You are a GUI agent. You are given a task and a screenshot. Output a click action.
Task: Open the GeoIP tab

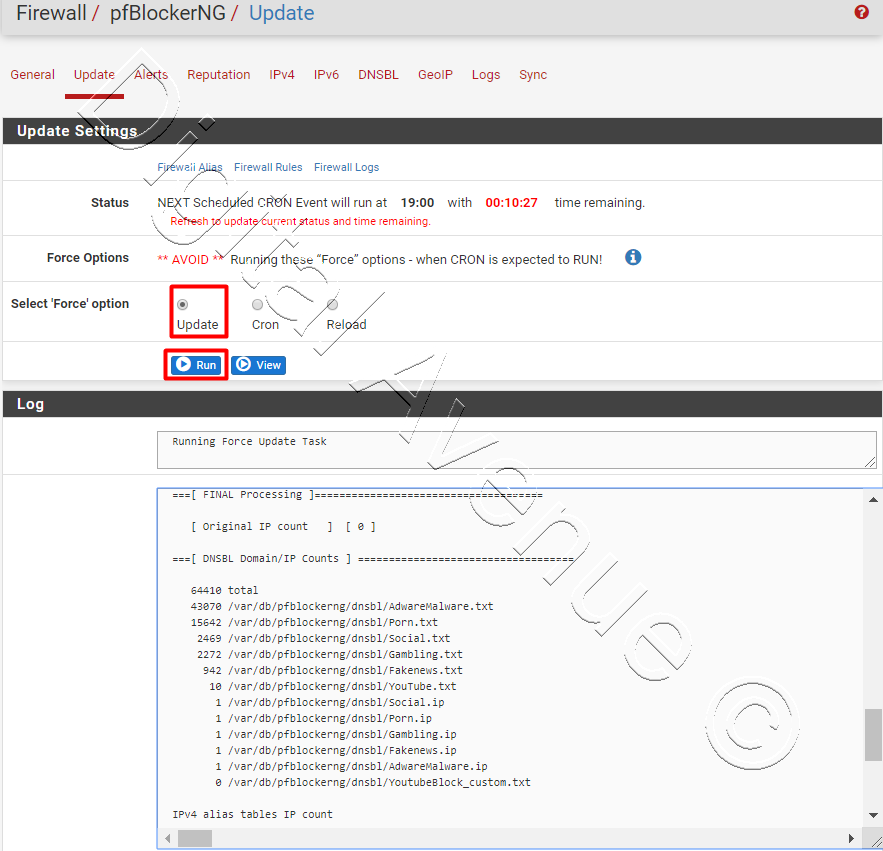tap(435, 74)
